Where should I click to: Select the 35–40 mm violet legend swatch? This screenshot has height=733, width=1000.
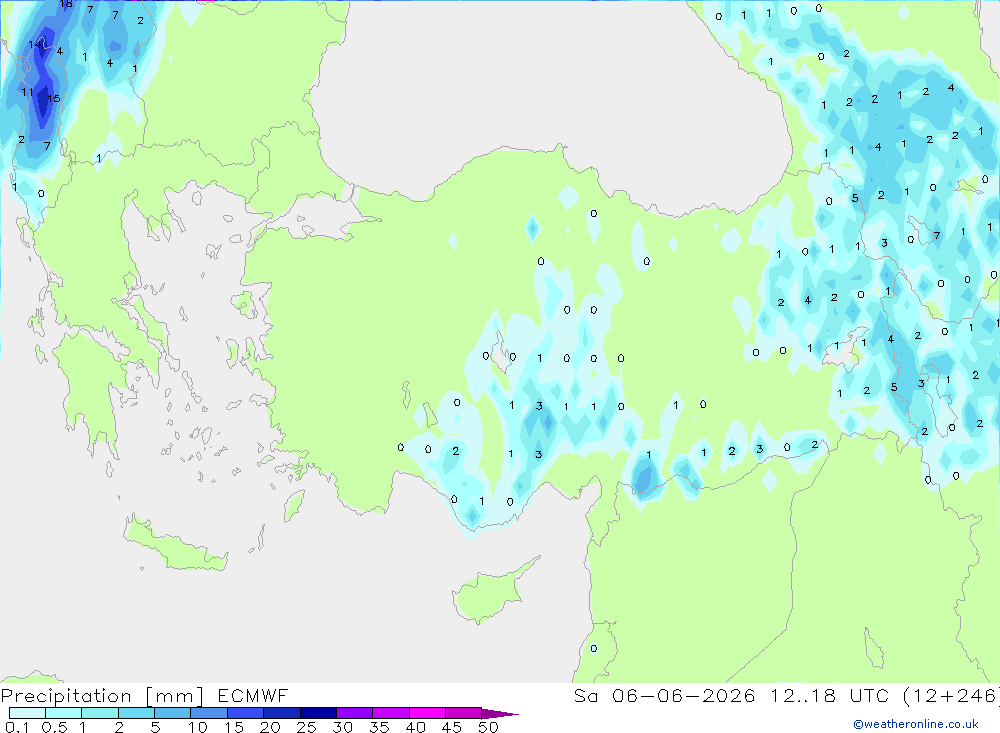tap(390, 713)
